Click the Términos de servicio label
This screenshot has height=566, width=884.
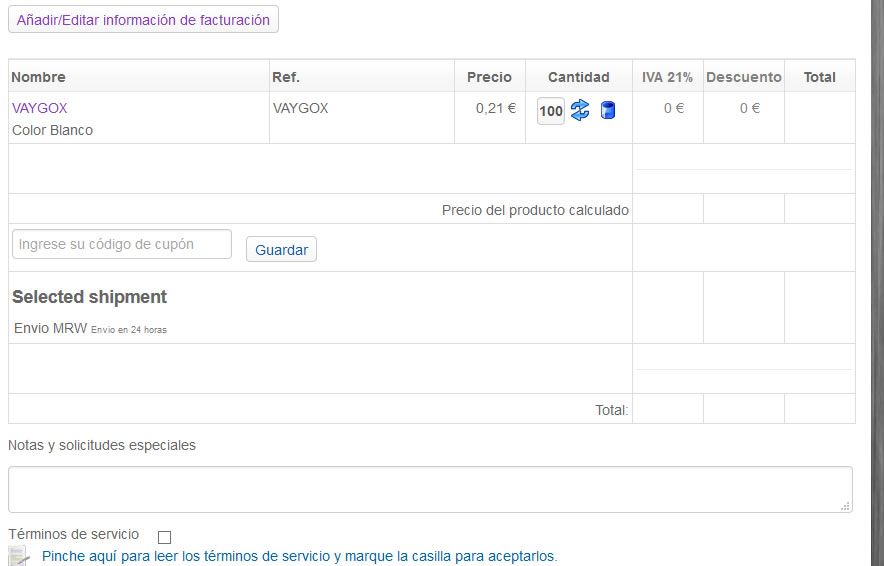pyautogui.click(x=74, y=534)
